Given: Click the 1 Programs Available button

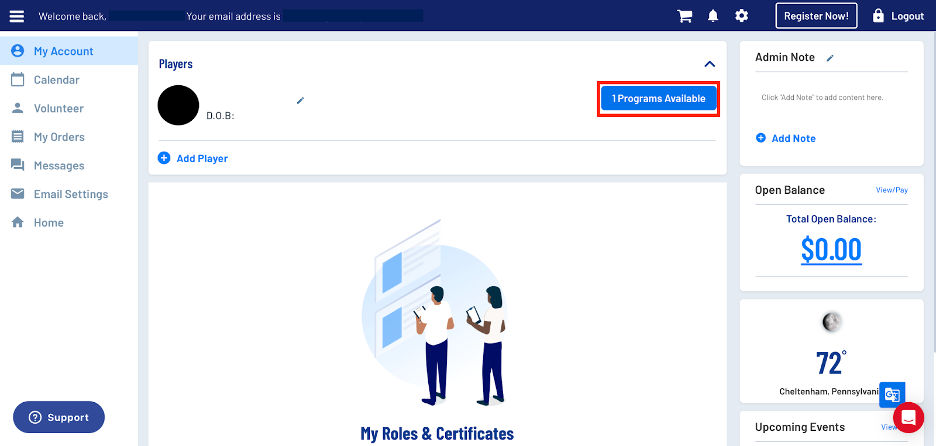Looking at the screenshot, I should 658,99.
